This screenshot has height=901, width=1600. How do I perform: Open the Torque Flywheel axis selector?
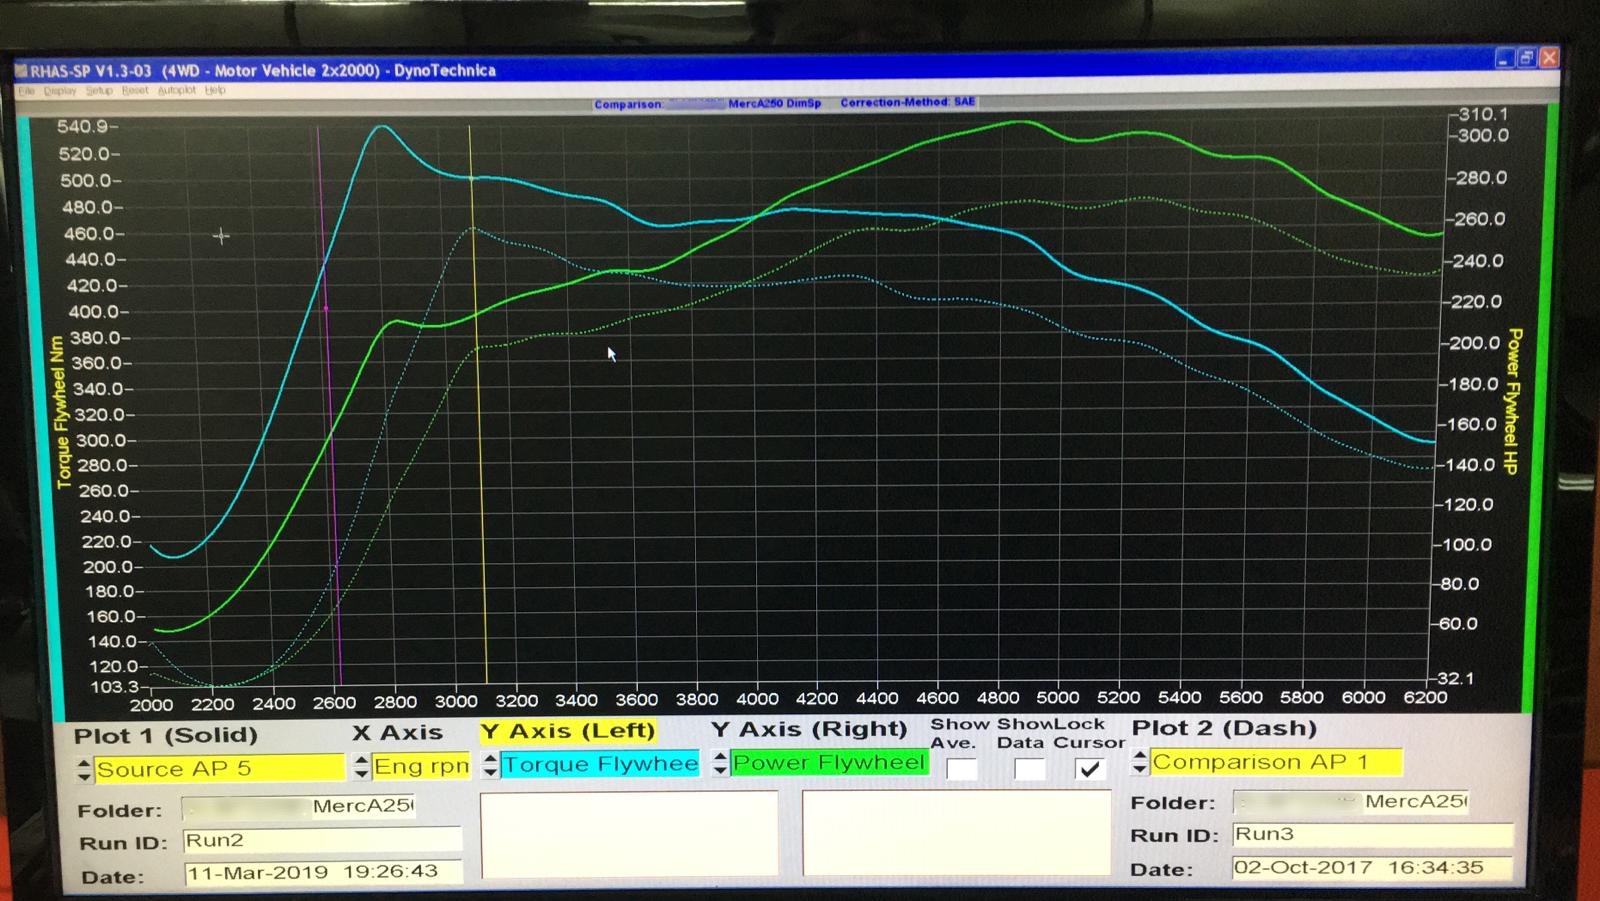click(600, 765)
